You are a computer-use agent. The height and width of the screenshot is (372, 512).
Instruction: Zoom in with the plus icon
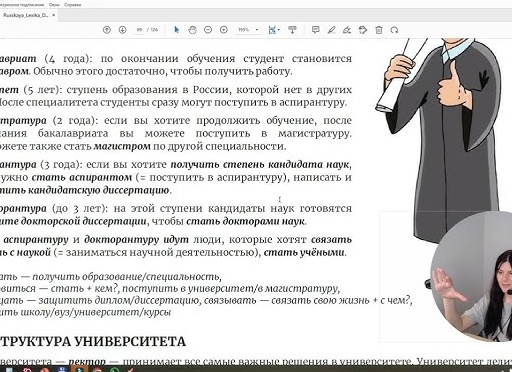[x=224, y=30]
